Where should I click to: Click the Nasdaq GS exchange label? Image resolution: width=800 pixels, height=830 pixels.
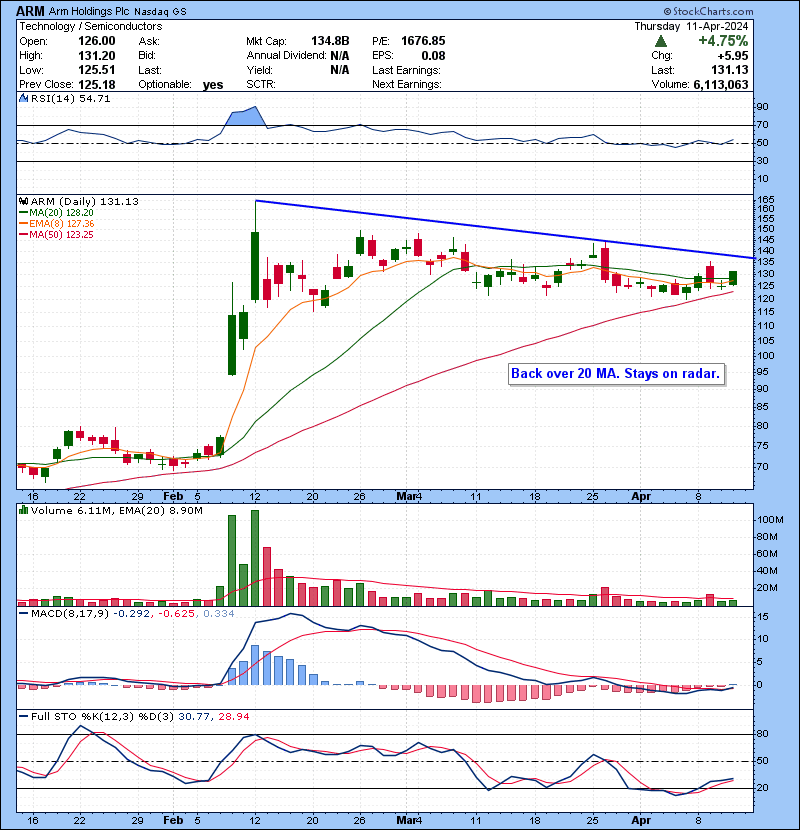coord(160,12)
